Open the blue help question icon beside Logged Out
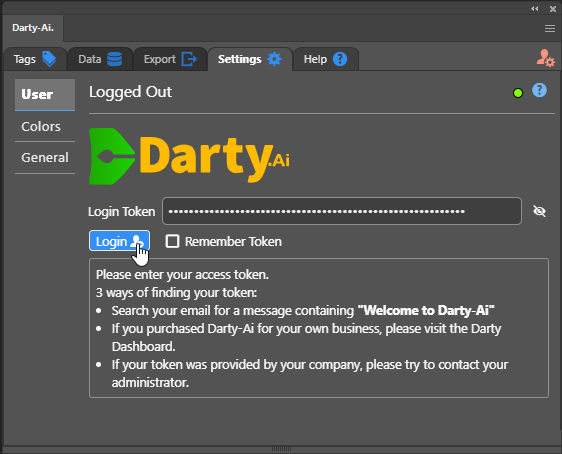Image resolution: width=562 pixels, height=454 pixels. tap(539, 90)
